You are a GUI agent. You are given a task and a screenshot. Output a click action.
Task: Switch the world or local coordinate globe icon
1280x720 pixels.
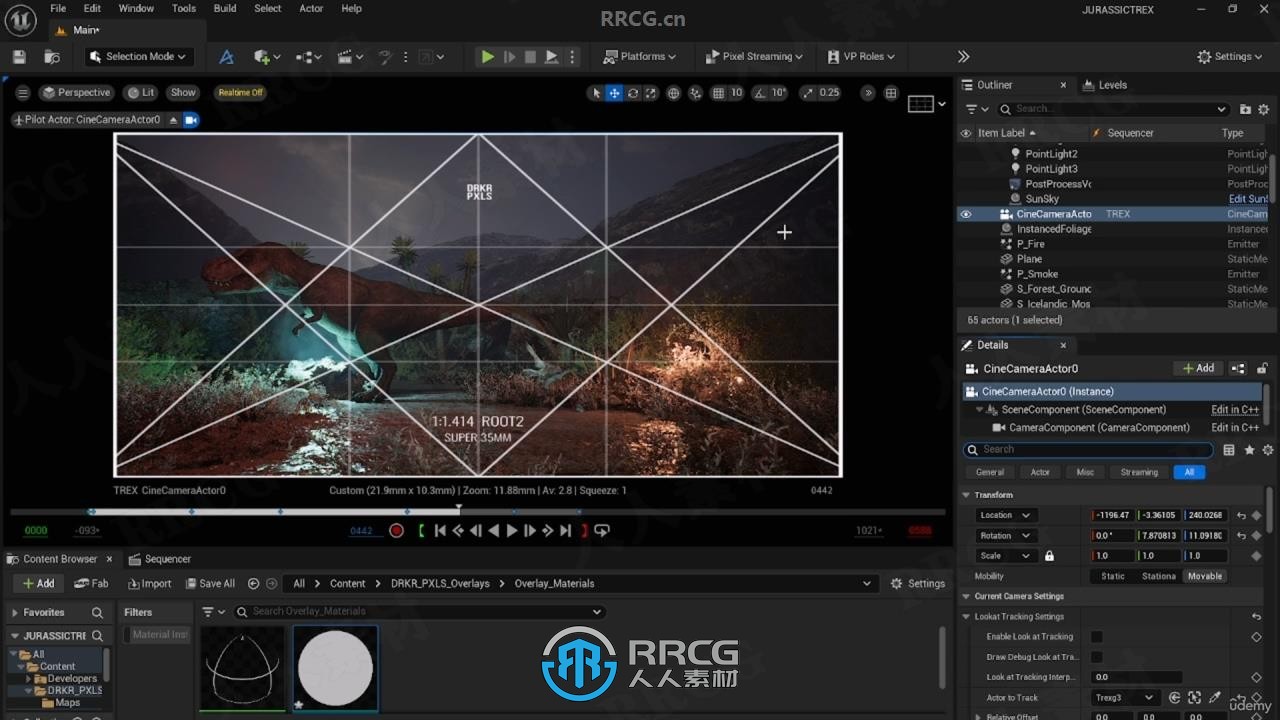click(x=674, y=93)
